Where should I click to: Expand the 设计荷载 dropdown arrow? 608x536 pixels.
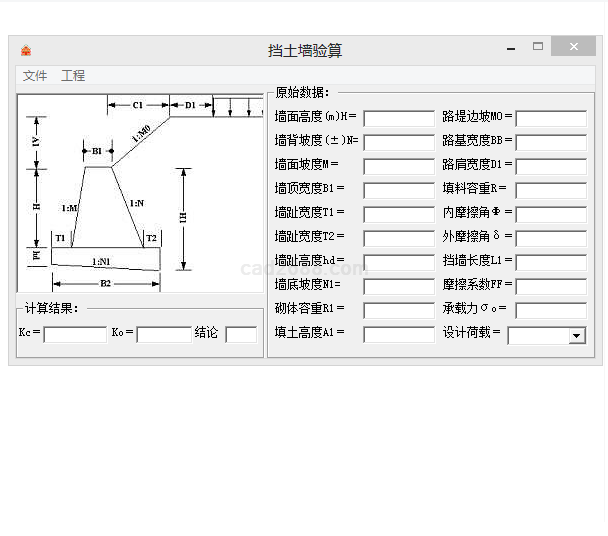pos(577,336)
